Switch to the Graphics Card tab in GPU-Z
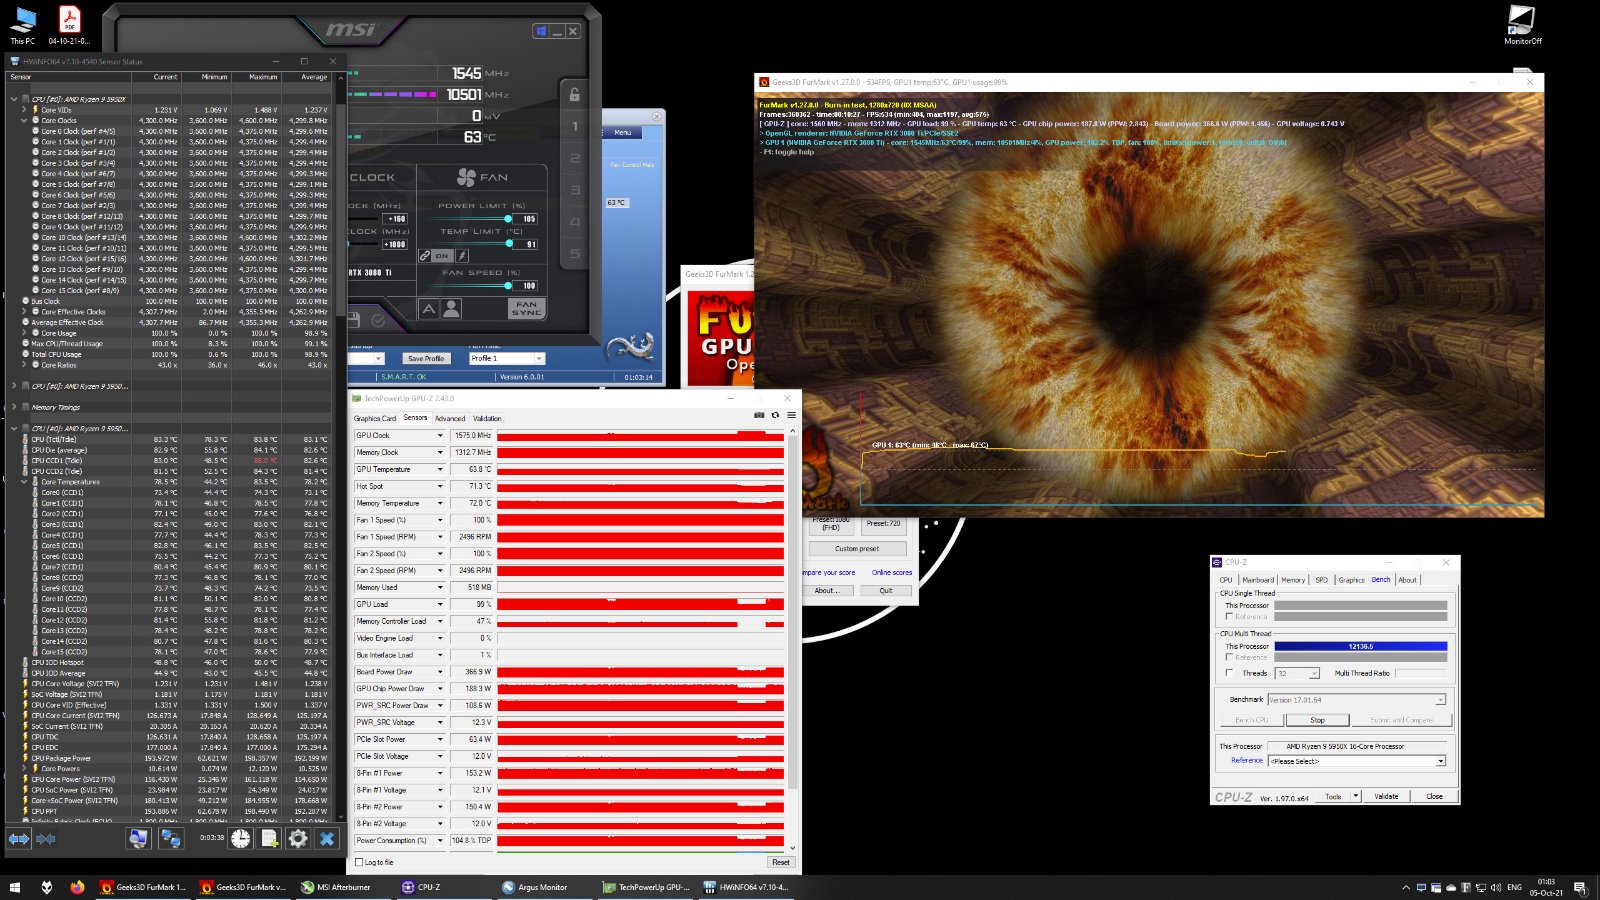1600x900 pixels. (x=375, y=419)
